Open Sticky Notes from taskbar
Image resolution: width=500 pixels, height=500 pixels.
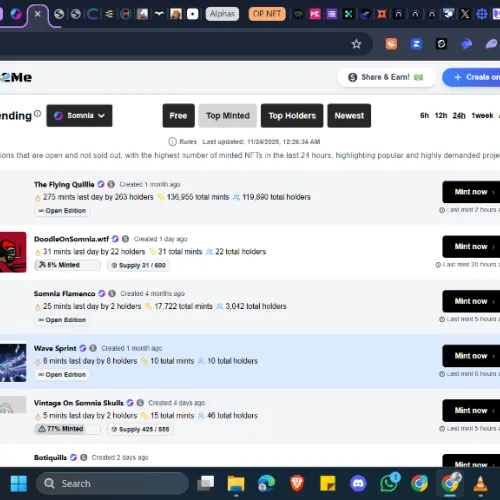[x=328, y=483]
